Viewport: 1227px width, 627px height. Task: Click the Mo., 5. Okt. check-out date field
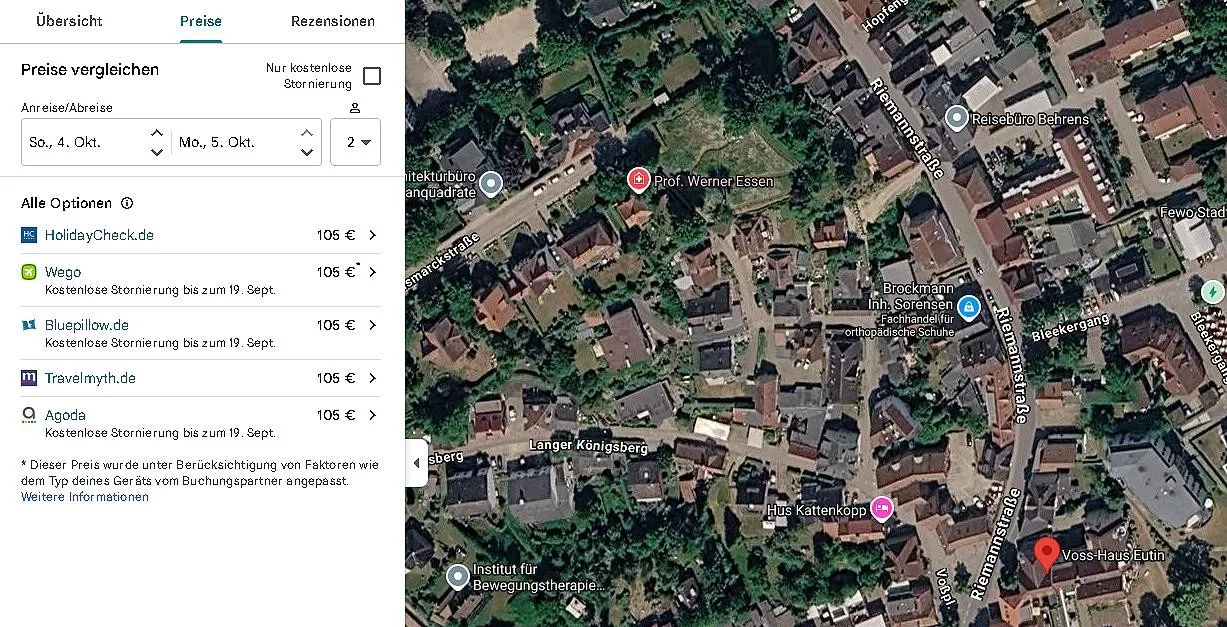coord(246,142)
